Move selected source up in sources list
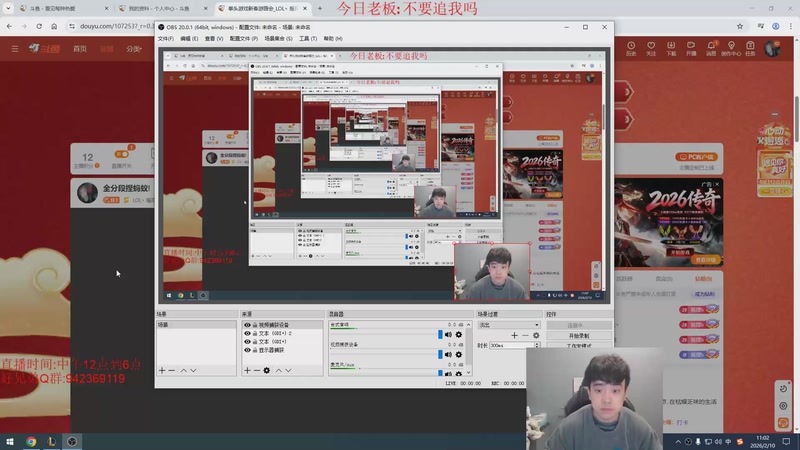The image size is (800, 450). [x=279, y=370]
